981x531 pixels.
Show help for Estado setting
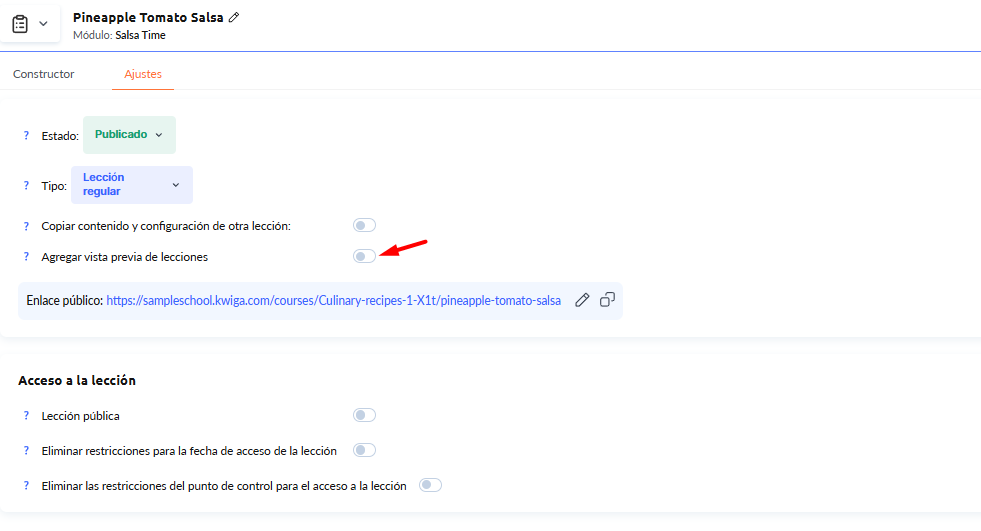[26, 136]
